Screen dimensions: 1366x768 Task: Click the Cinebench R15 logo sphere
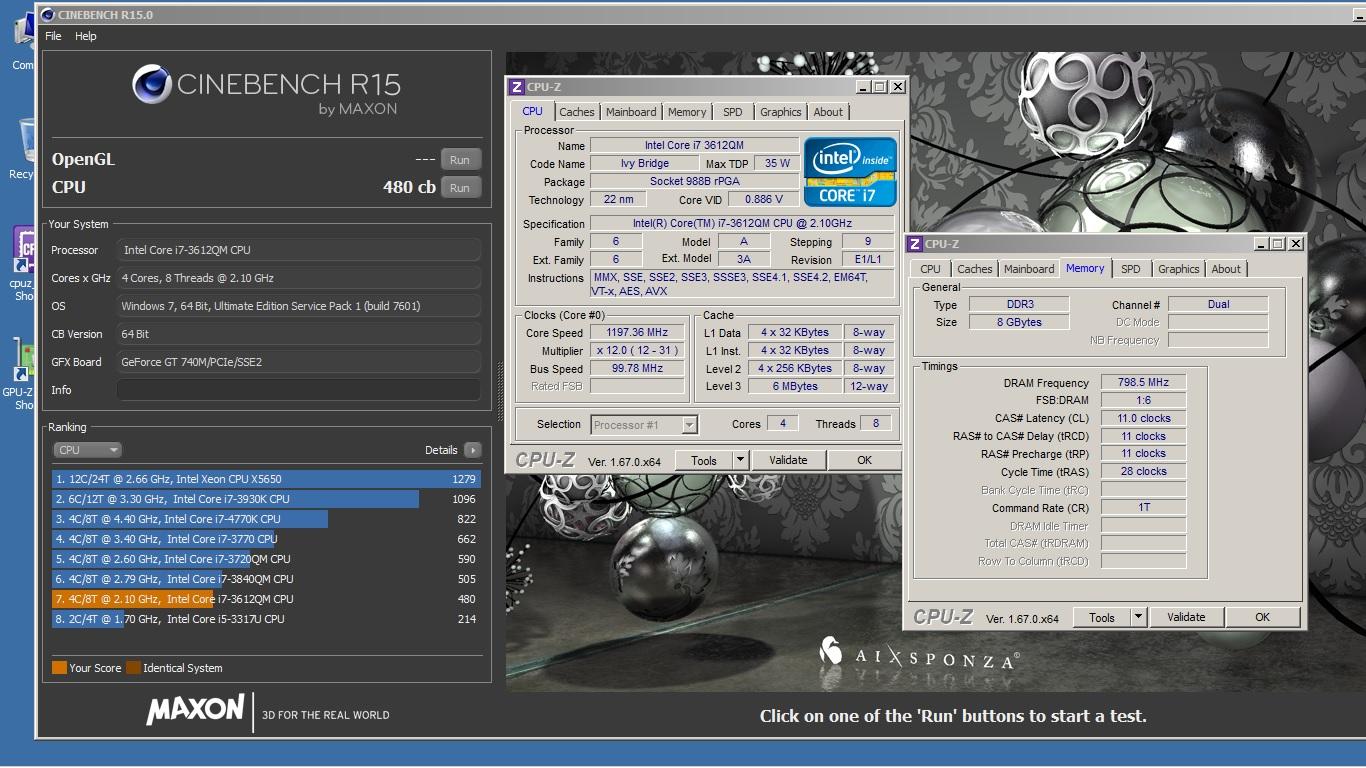[152, 85]
